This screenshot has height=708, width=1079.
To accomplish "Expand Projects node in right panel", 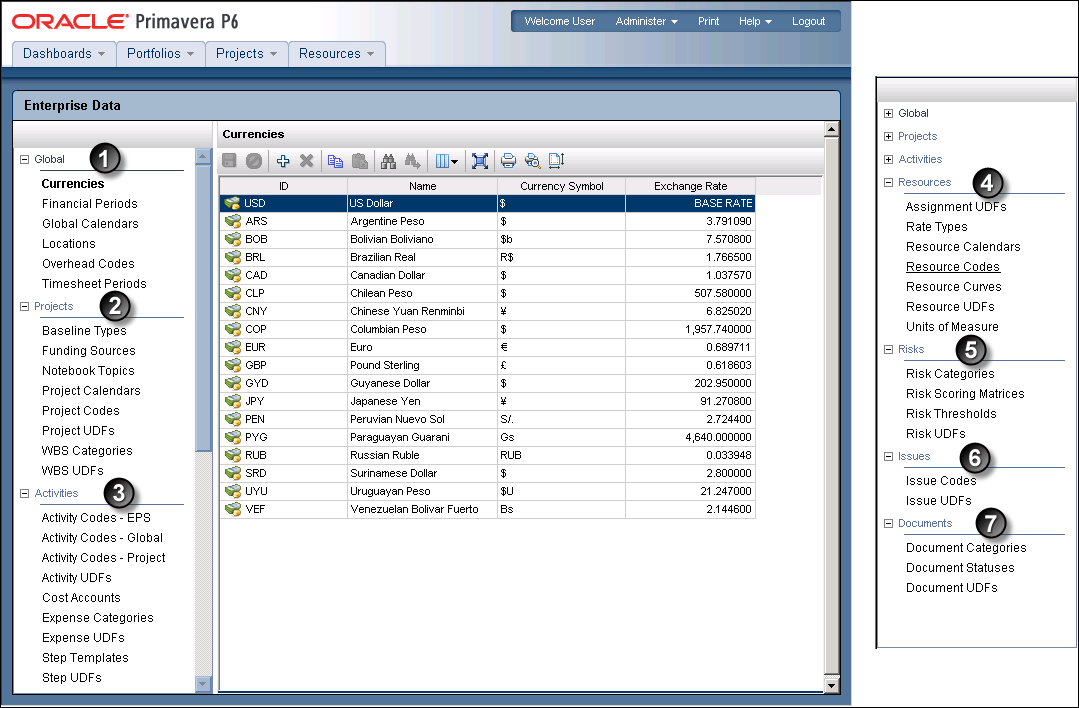I will tap(888, 136).
